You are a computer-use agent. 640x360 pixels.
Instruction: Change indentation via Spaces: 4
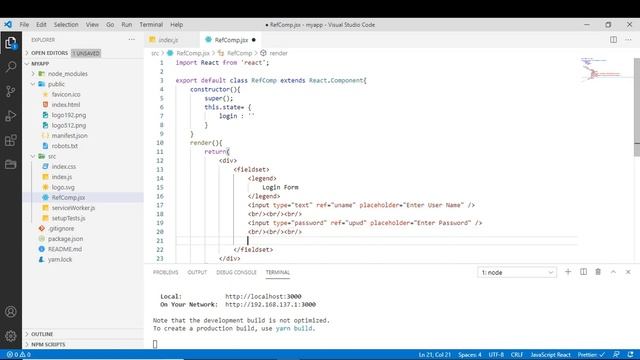(470, 354)
